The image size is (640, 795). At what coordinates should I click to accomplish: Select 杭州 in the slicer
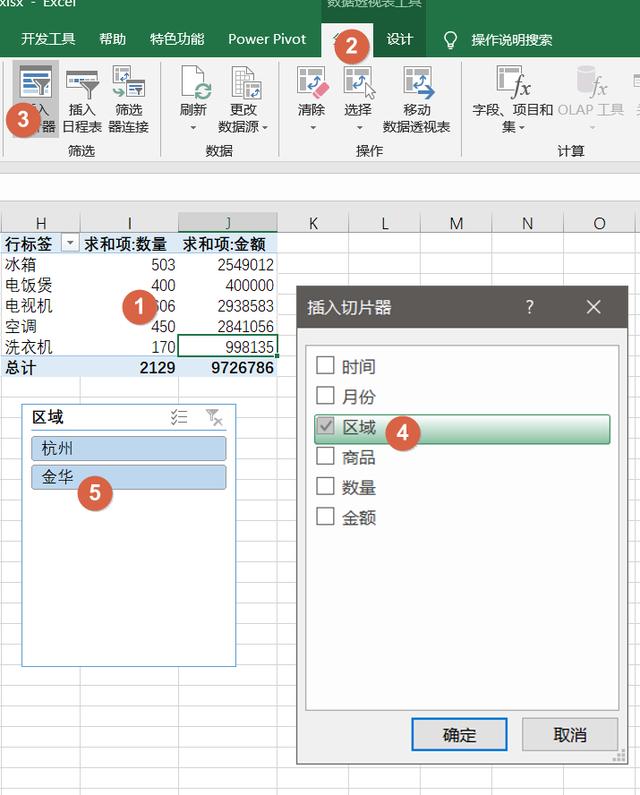pos(129,448)
